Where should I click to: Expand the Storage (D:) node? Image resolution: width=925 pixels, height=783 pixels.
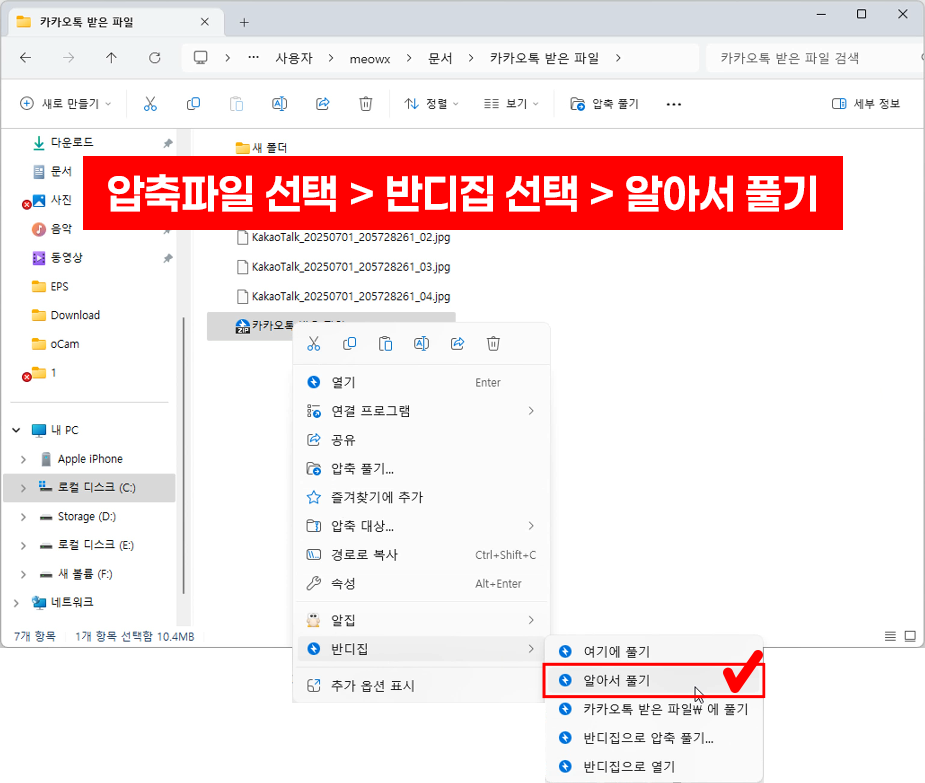pyautogui.click(x=23, y=517)
